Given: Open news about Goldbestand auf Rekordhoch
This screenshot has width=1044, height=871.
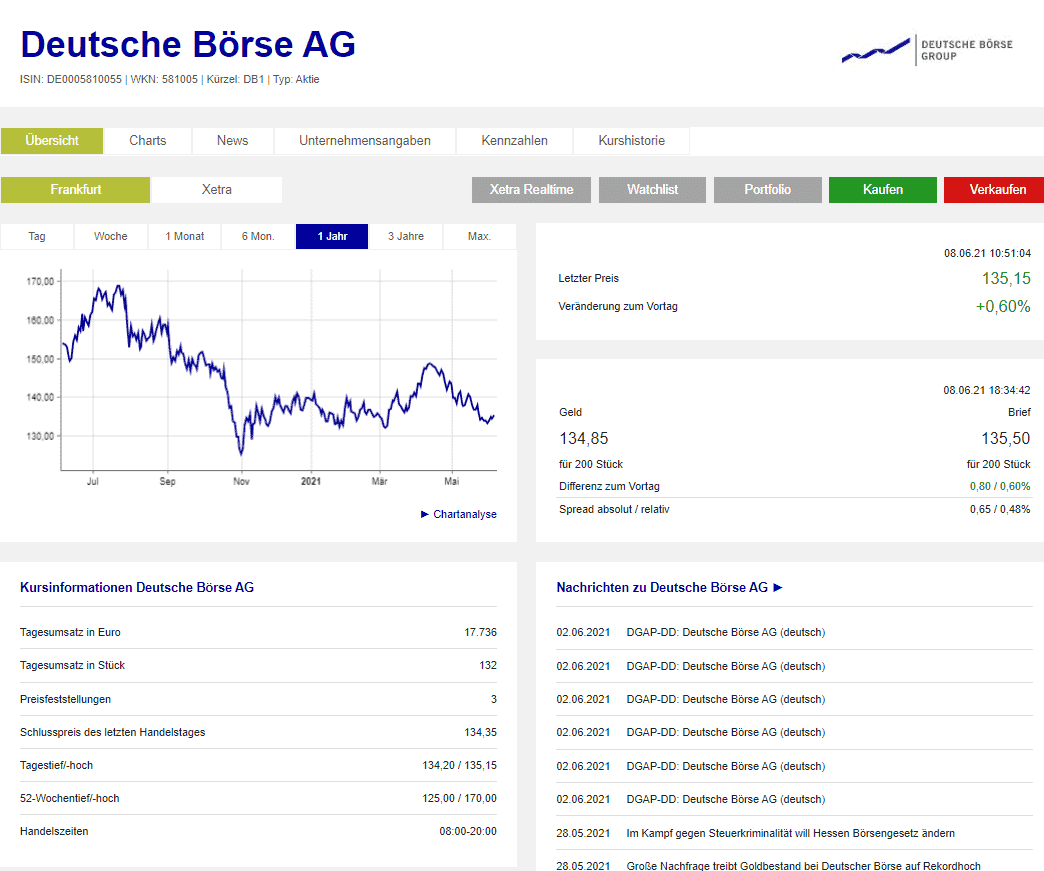Looking at the screenshot, I should pyautogui.click(x=803, y=866).
